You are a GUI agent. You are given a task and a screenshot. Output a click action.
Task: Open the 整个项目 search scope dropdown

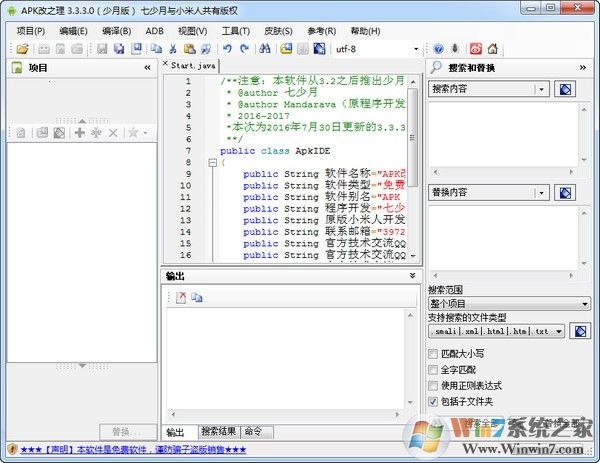coord(585,304)
